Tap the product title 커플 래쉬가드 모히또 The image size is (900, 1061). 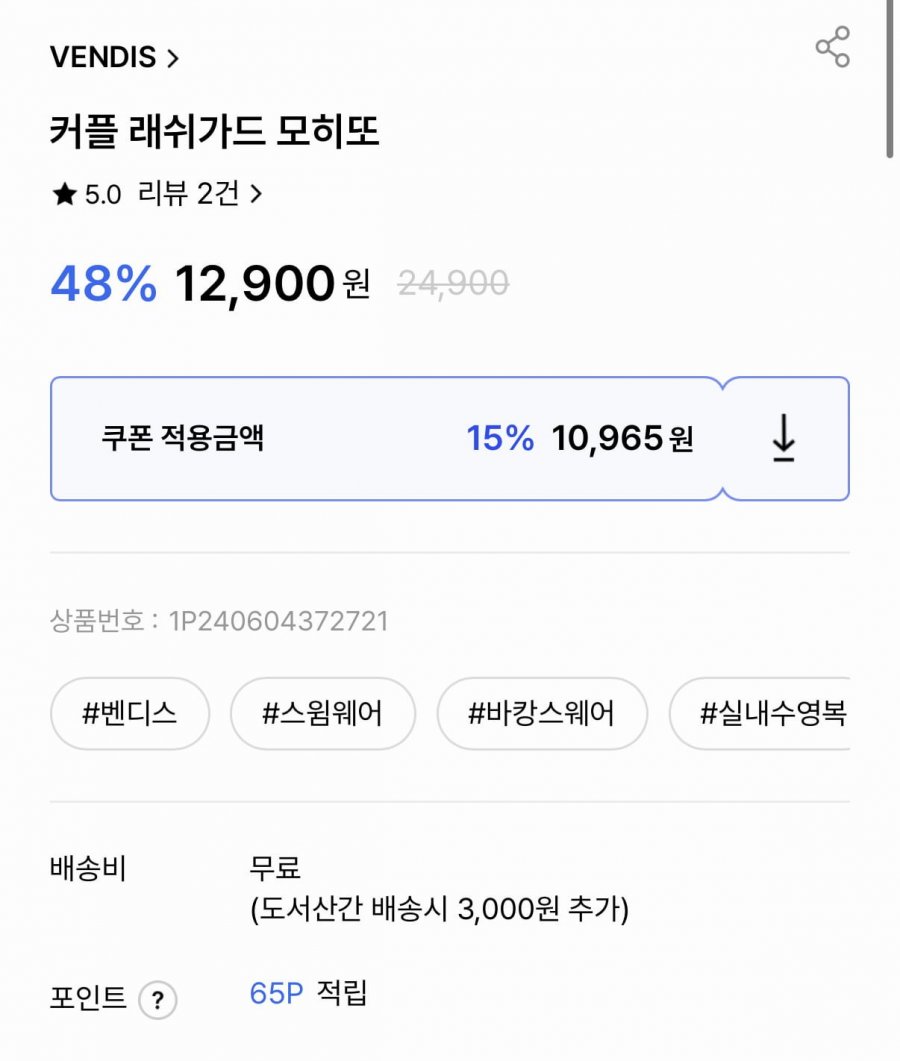[x=215, y=131]
